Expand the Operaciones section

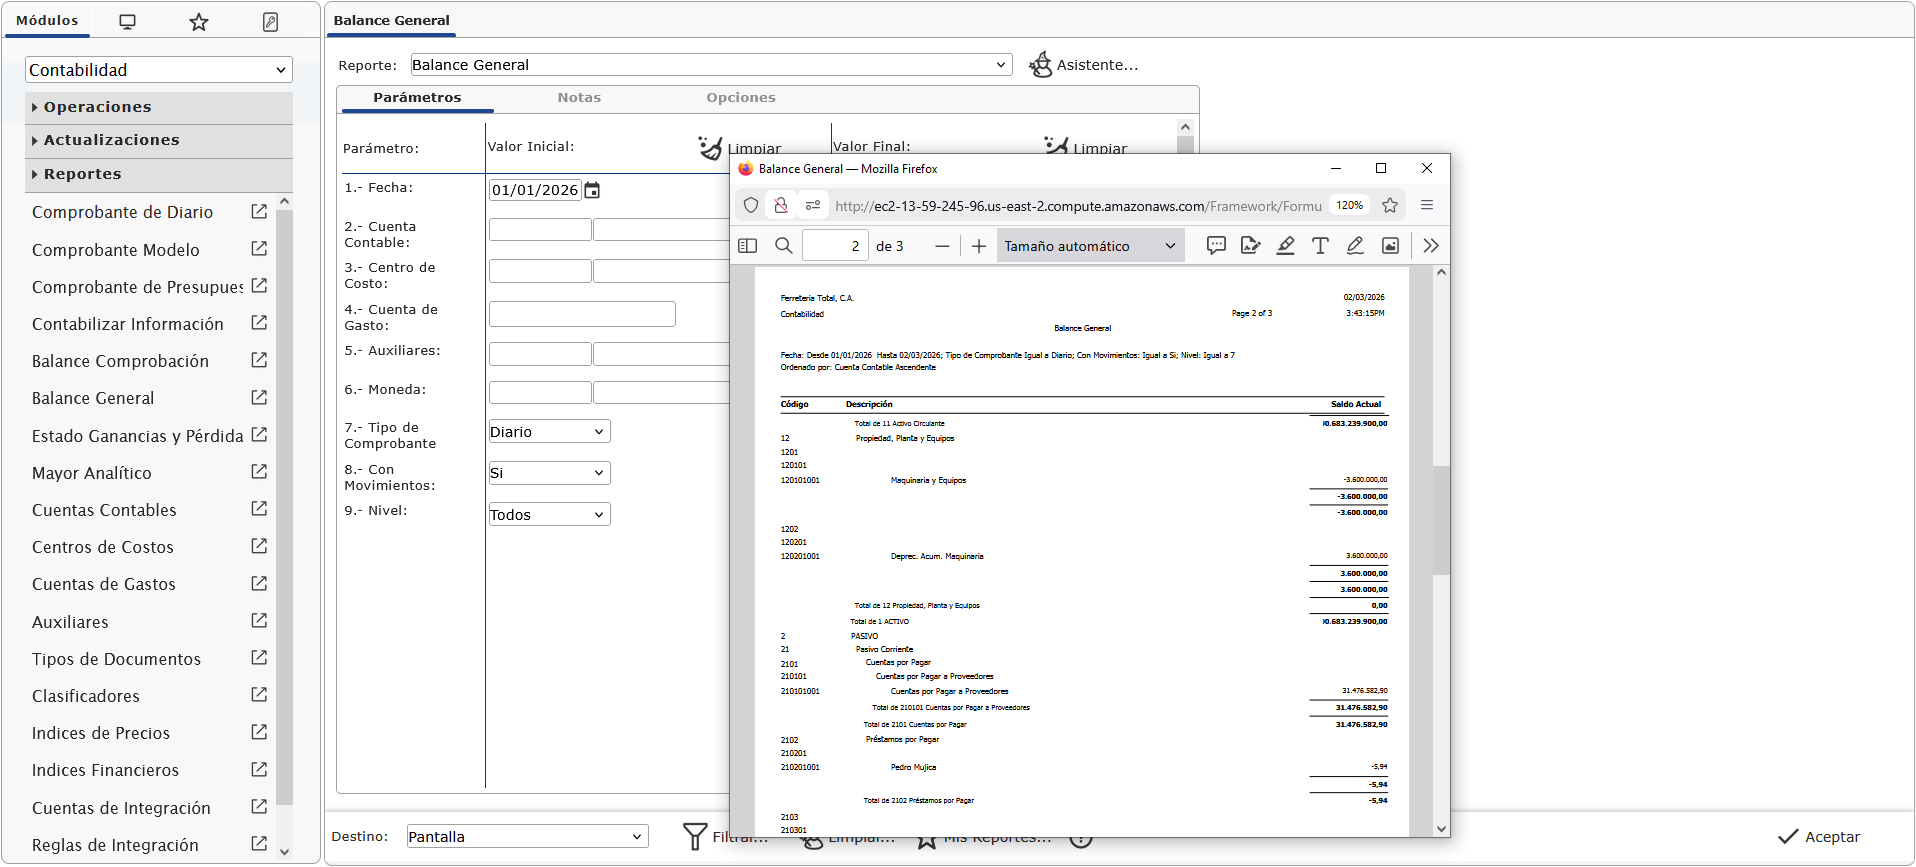tap(97, 107)
